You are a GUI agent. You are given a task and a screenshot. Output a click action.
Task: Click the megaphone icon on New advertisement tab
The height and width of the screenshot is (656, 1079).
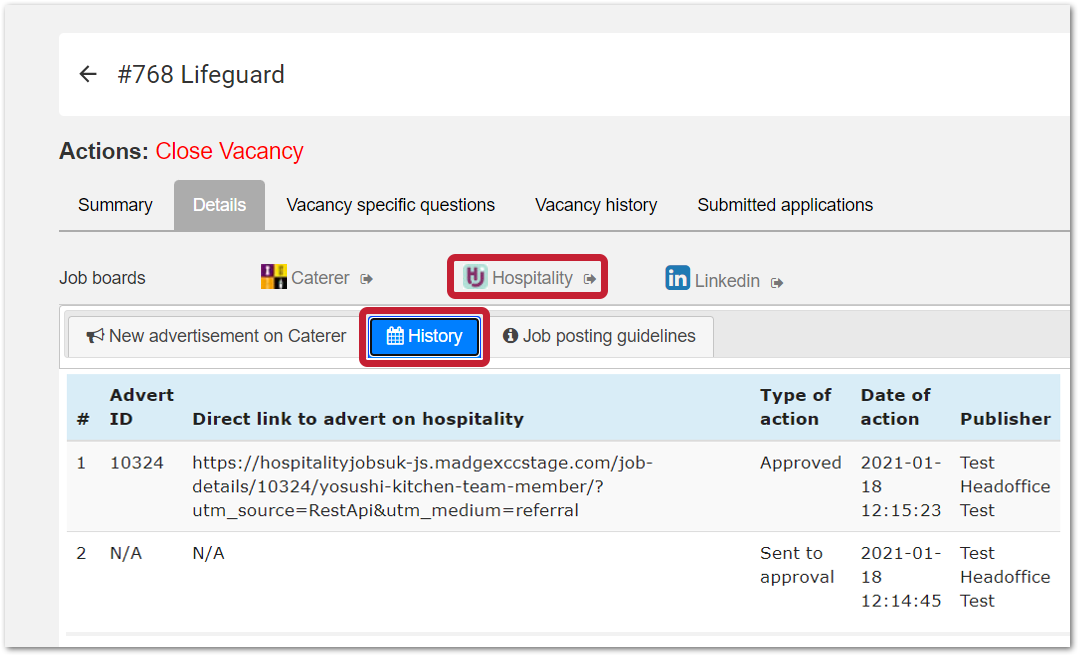tap(96, 336)
